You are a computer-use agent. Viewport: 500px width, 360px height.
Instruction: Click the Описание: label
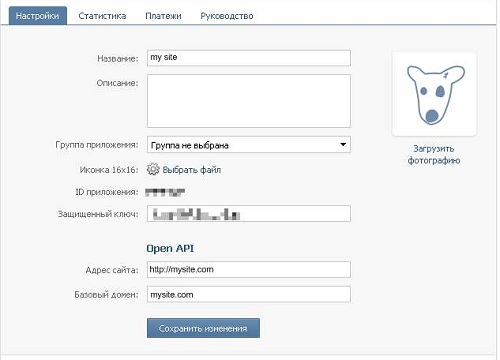[117, 83]
